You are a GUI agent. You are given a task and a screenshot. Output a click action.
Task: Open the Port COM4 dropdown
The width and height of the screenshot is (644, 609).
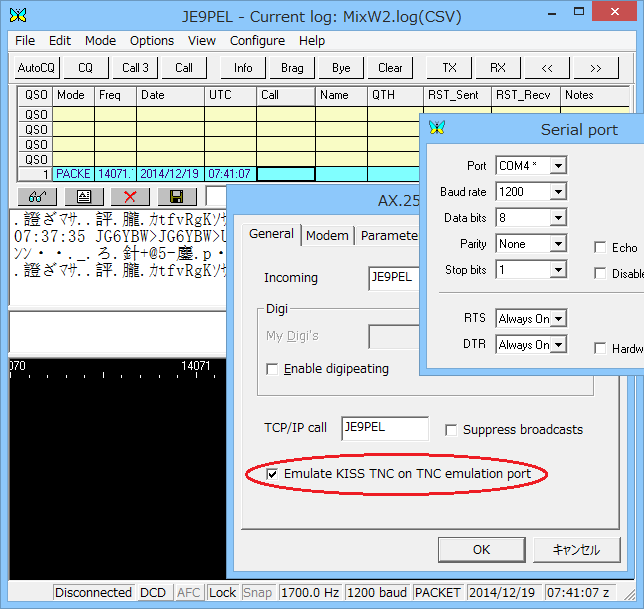[558, 165]
